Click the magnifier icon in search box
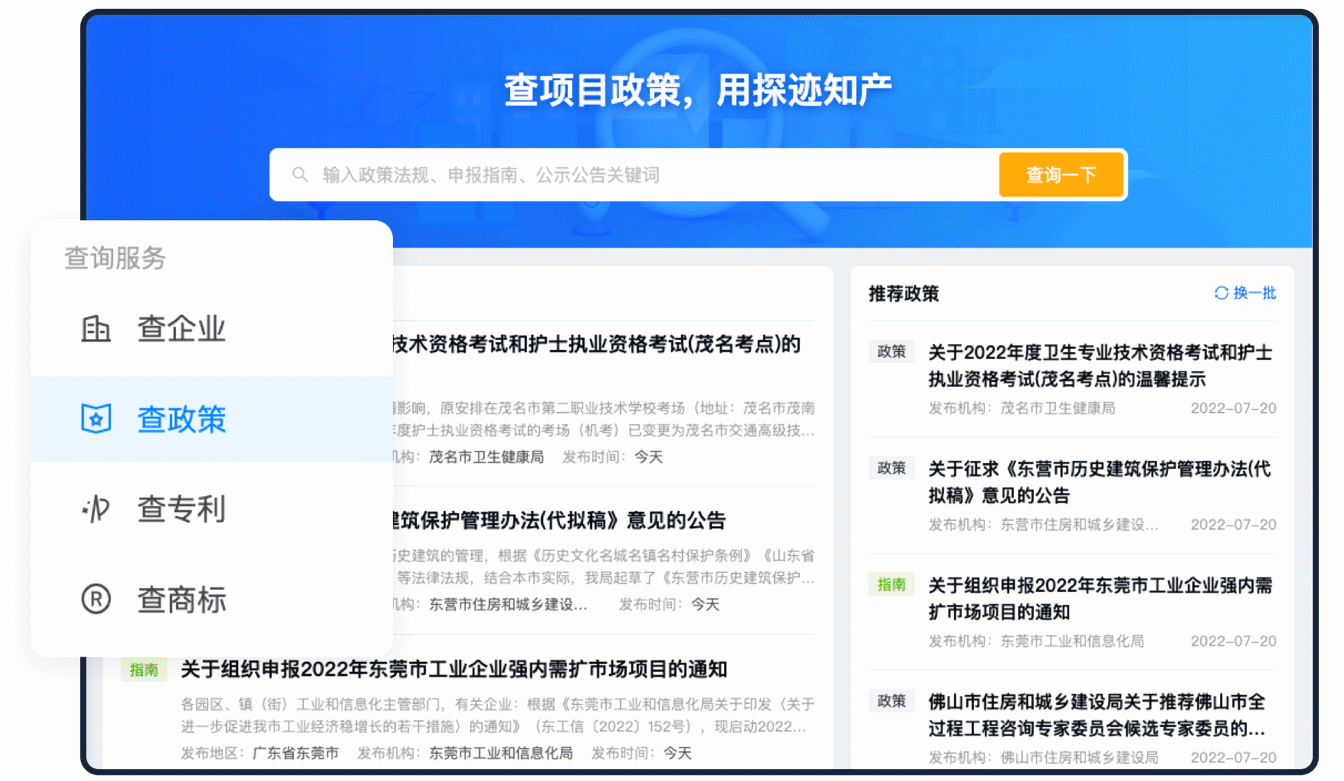 (x=300, y=175)
